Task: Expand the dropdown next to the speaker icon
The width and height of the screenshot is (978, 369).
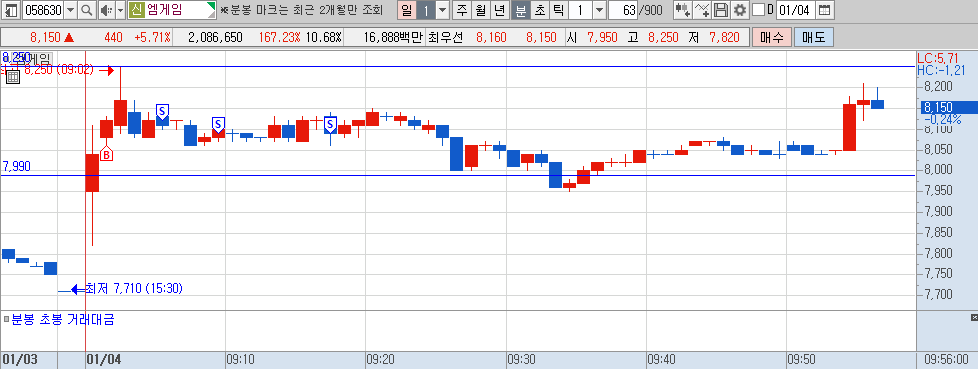Action: (x=120, y=10)
